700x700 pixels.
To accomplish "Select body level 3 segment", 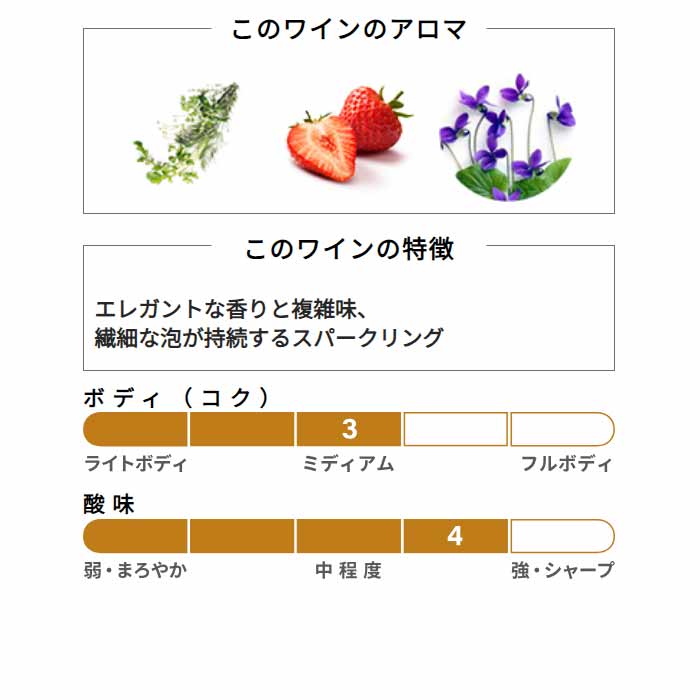I will click(349, 429).
